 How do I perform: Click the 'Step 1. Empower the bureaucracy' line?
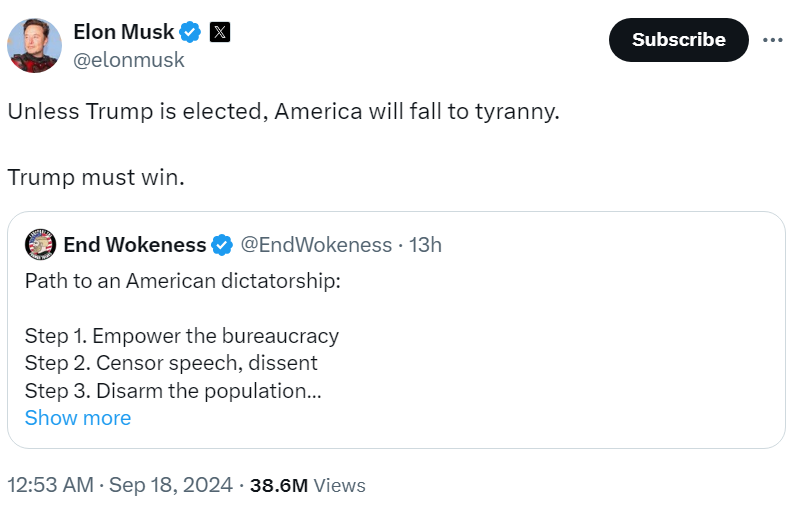click(x=181, y=336)
